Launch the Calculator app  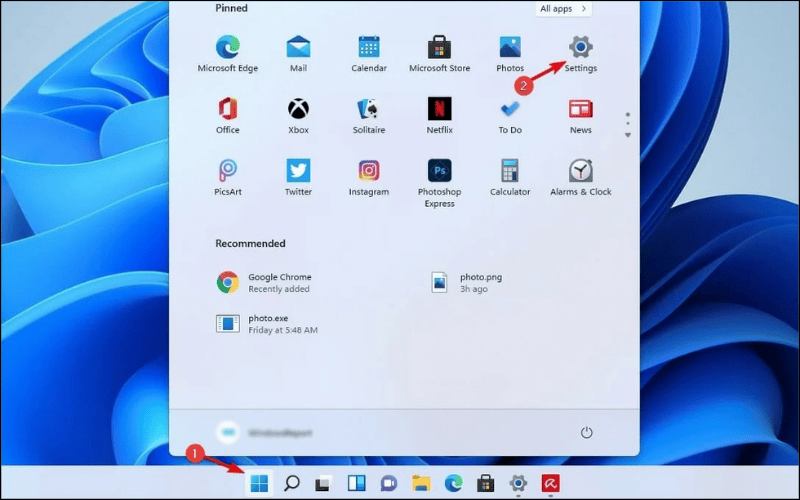[510, 171]
